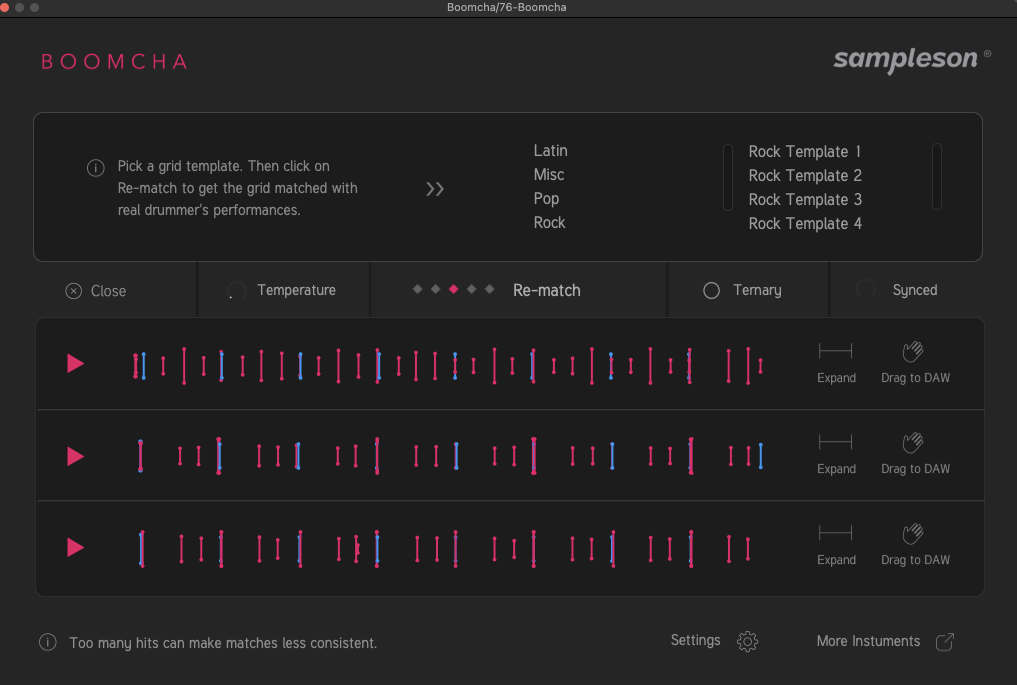Viewport: 1017px width, 685px height.
Task: Click the Drag to DAW hand icon in third row
Action: click(912, 534)
